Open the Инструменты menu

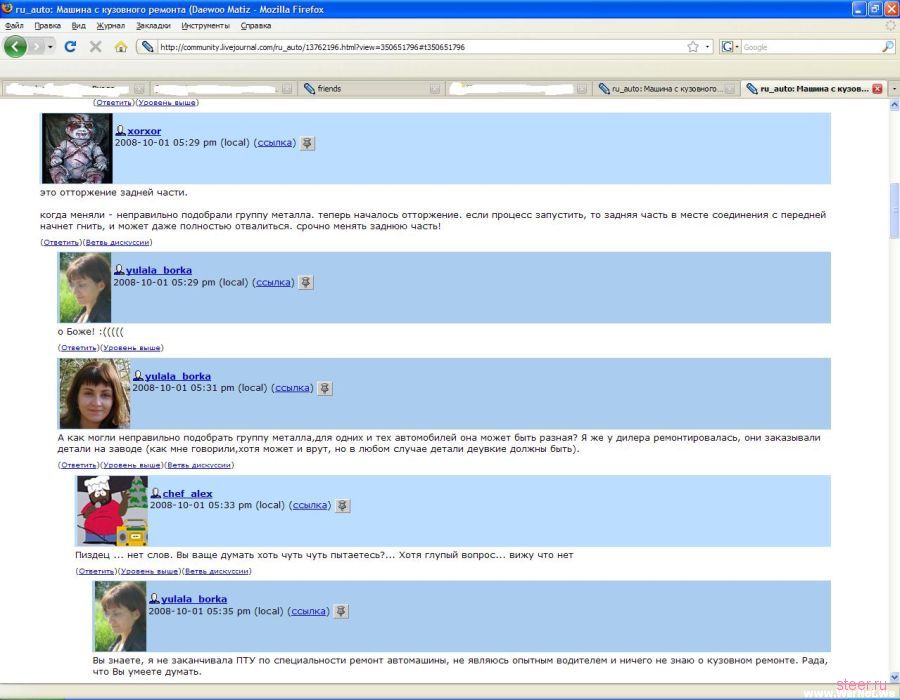tap(205, 25)
